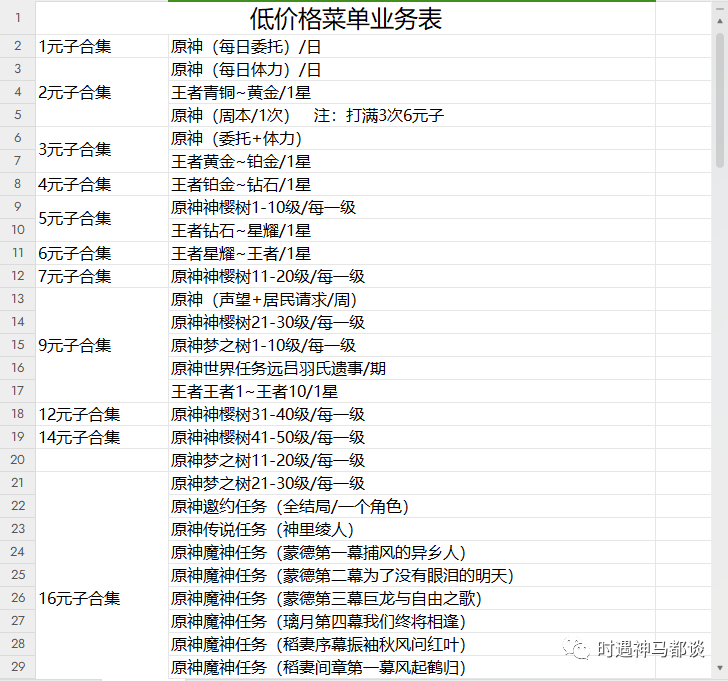Select row header 20
The image size is (728, 681).
18,460
